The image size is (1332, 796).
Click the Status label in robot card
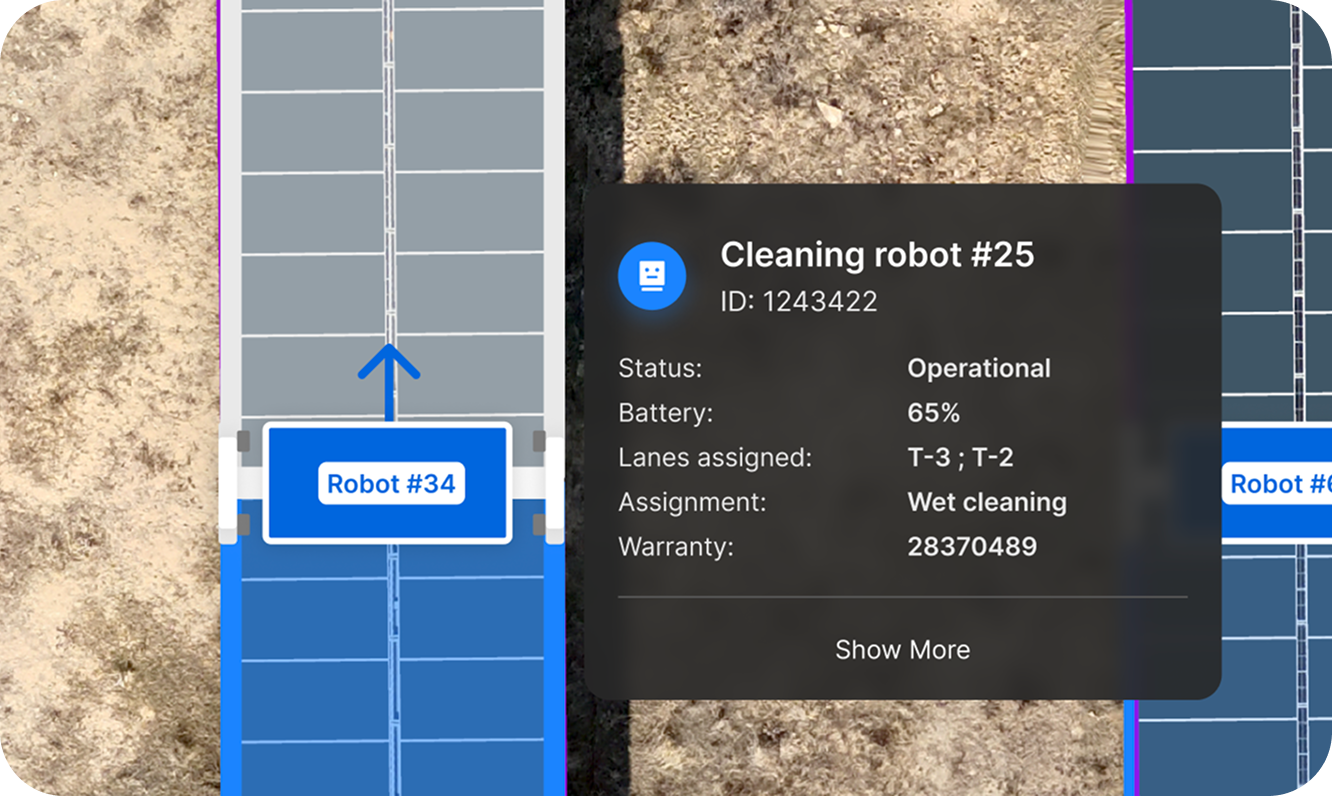(x=660, y=368)
